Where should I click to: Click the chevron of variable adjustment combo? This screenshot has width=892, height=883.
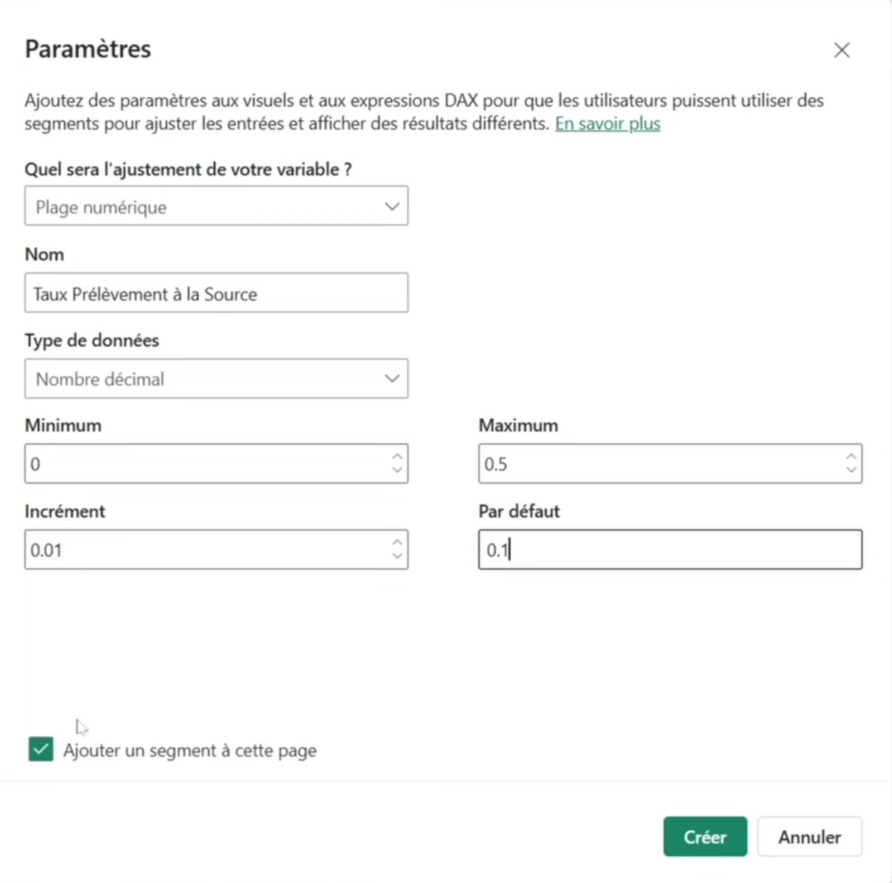391,207
